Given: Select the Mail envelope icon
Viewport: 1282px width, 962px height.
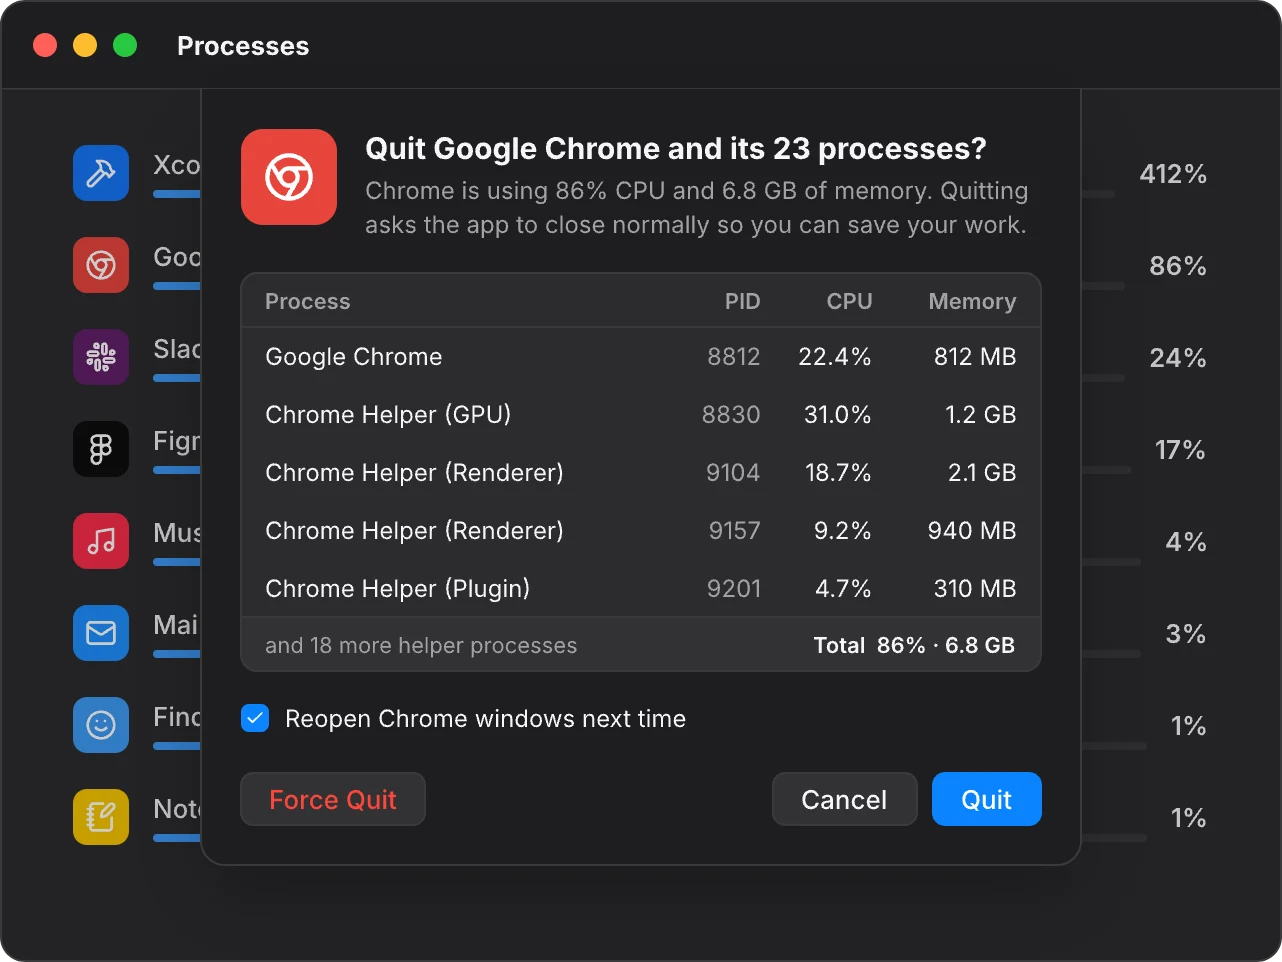Looking at the screenshot, I should pos(101,633).
